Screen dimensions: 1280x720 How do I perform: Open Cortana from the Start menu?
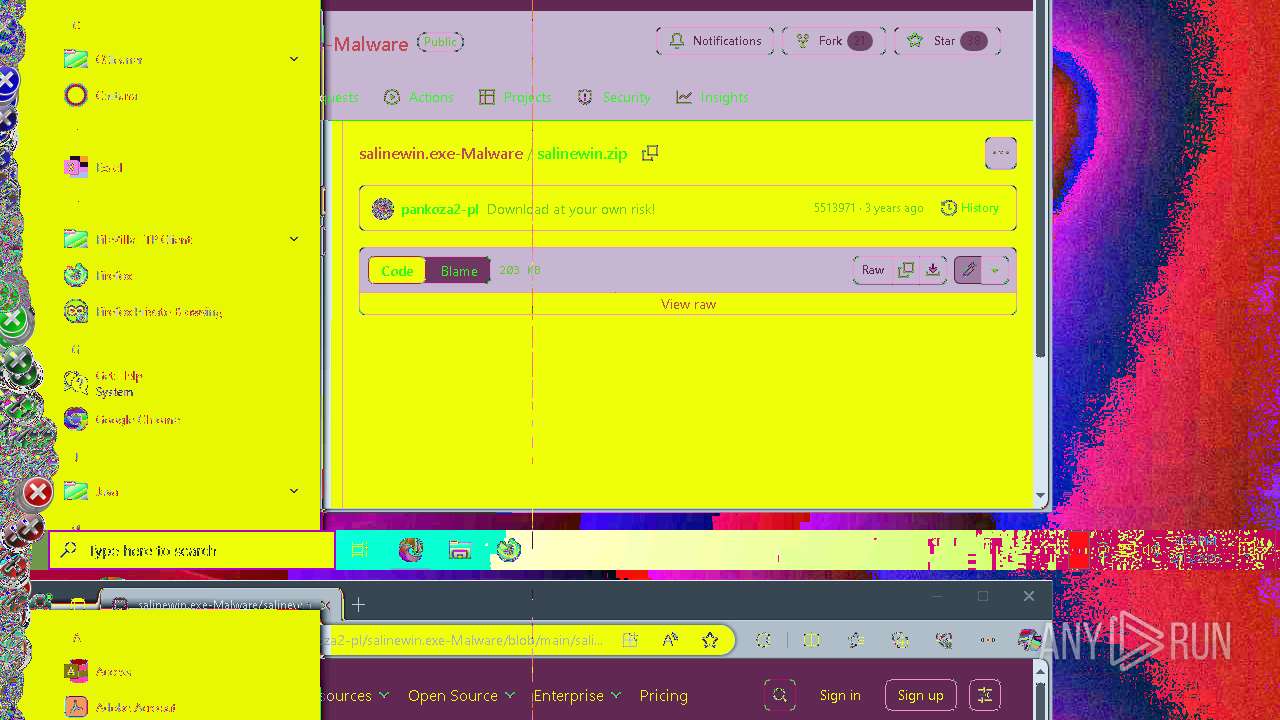(x=180, y=95)
